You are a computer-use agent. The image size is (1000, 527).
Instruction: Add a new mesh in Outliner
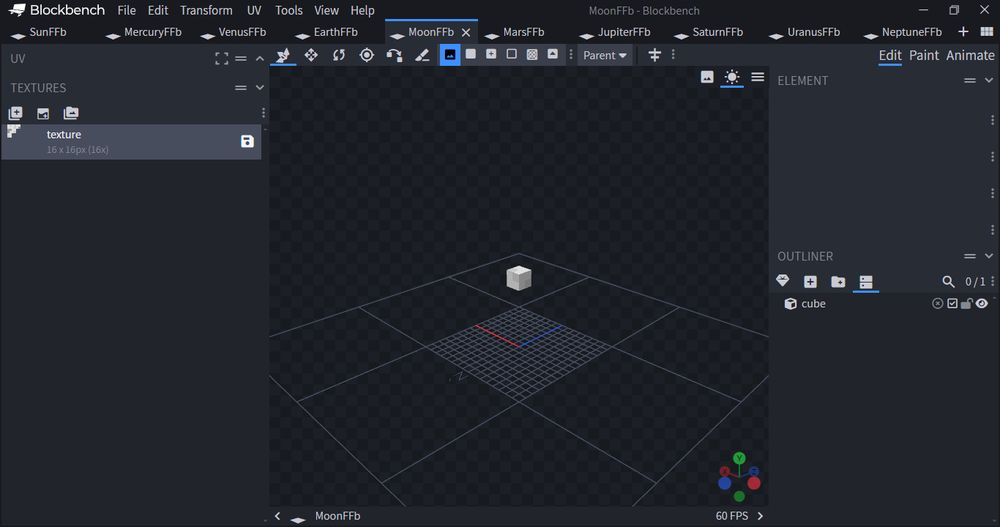tap(783, 281)
